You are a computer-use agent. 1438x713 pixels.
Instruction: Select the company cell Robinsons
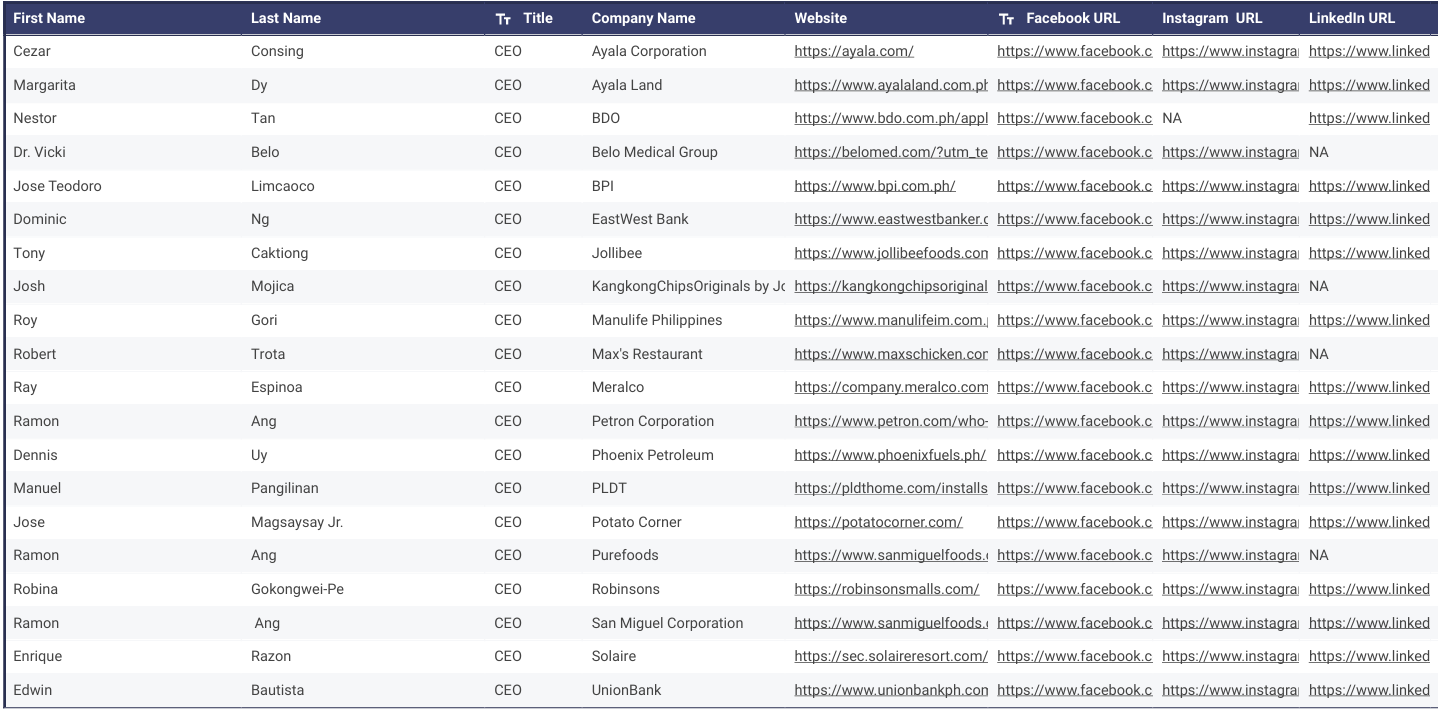(626, 589)
